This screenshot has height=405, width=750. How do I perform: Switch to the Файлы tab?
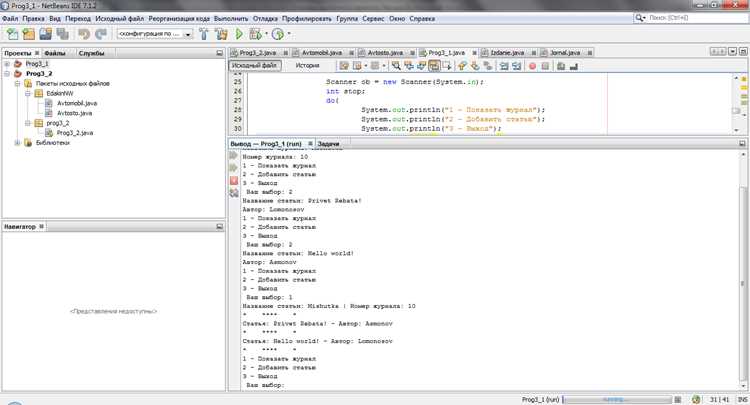pyautogui.click(x=55, y=53)
